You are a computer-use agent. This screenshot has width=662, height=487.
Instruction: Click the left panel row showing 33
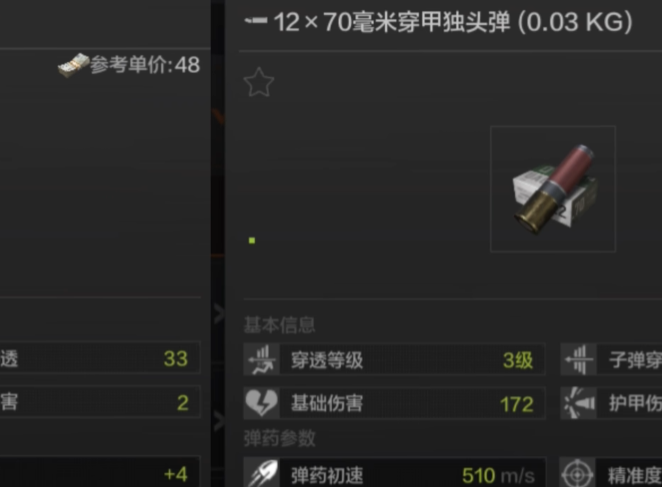coord(100,358)
